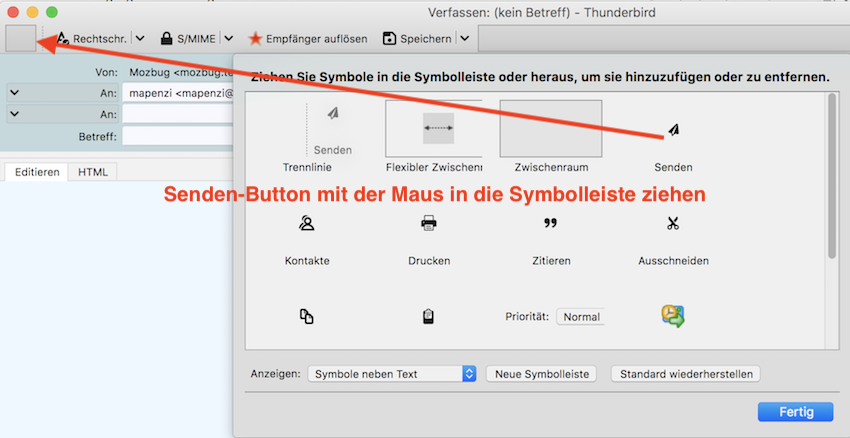Click the Von: sender Mozbug address
Image resolution: width=850 pixels, height=438 pixels.
point(181,72)
